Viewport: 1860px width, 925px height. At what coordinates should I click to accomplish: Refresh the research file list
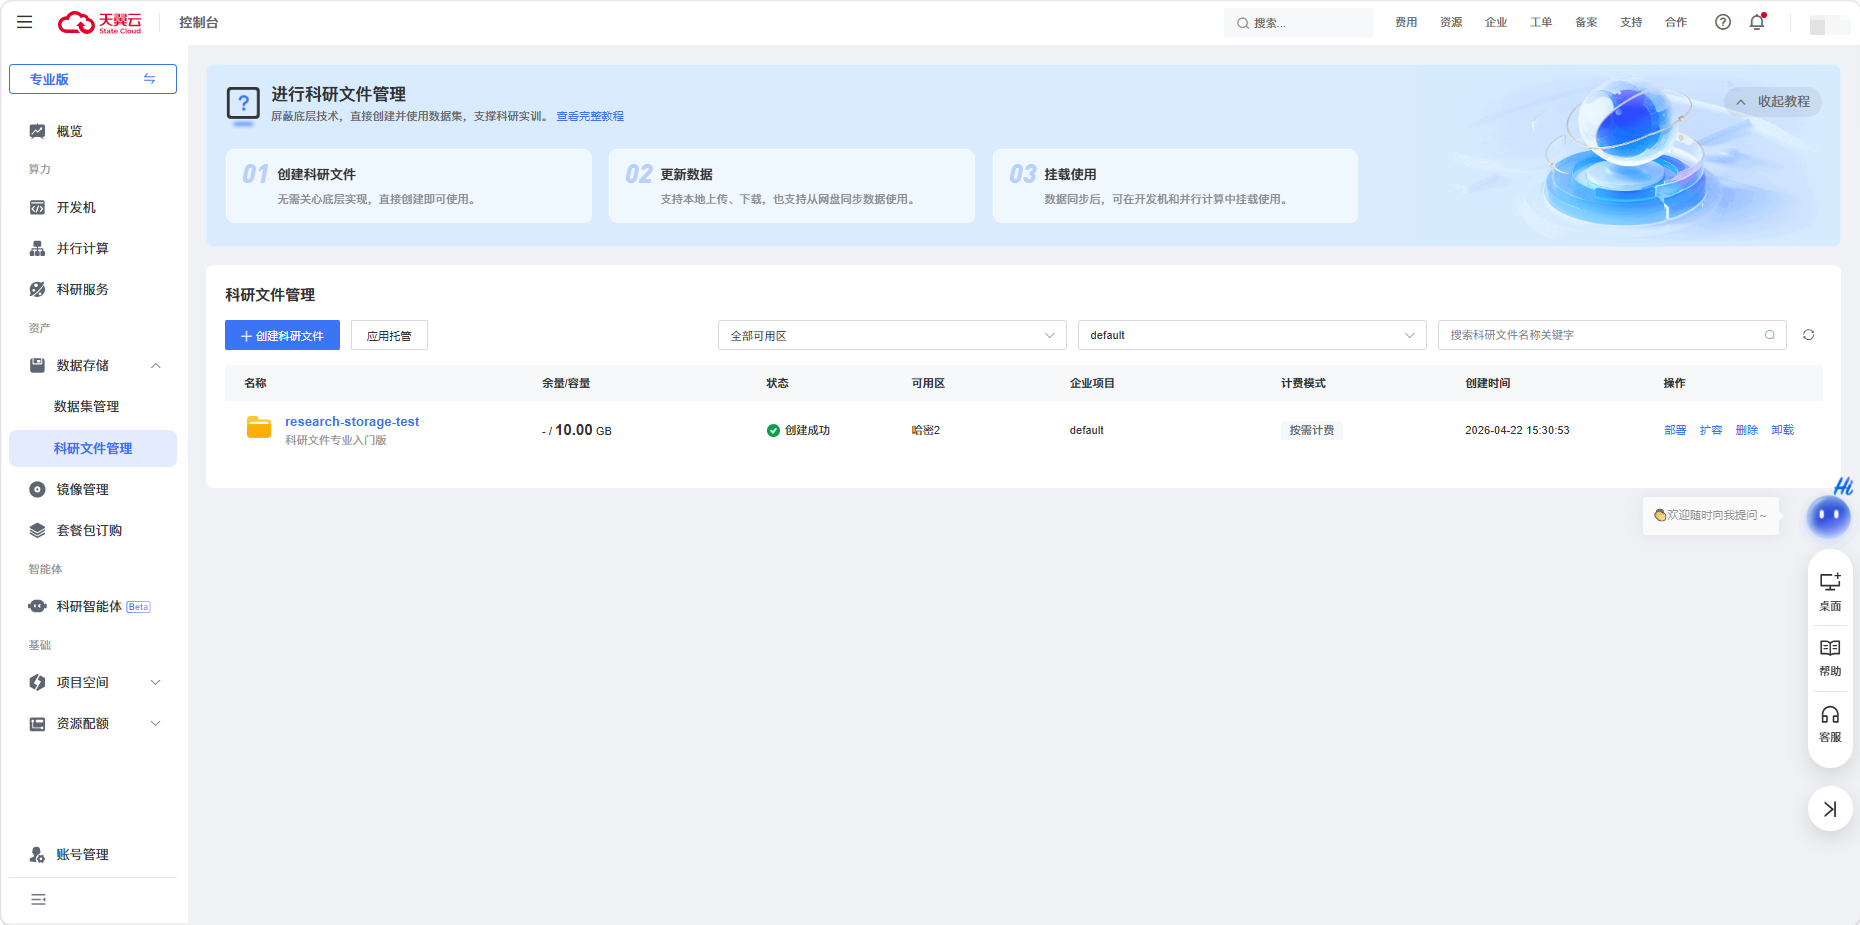coord(1808,335)
